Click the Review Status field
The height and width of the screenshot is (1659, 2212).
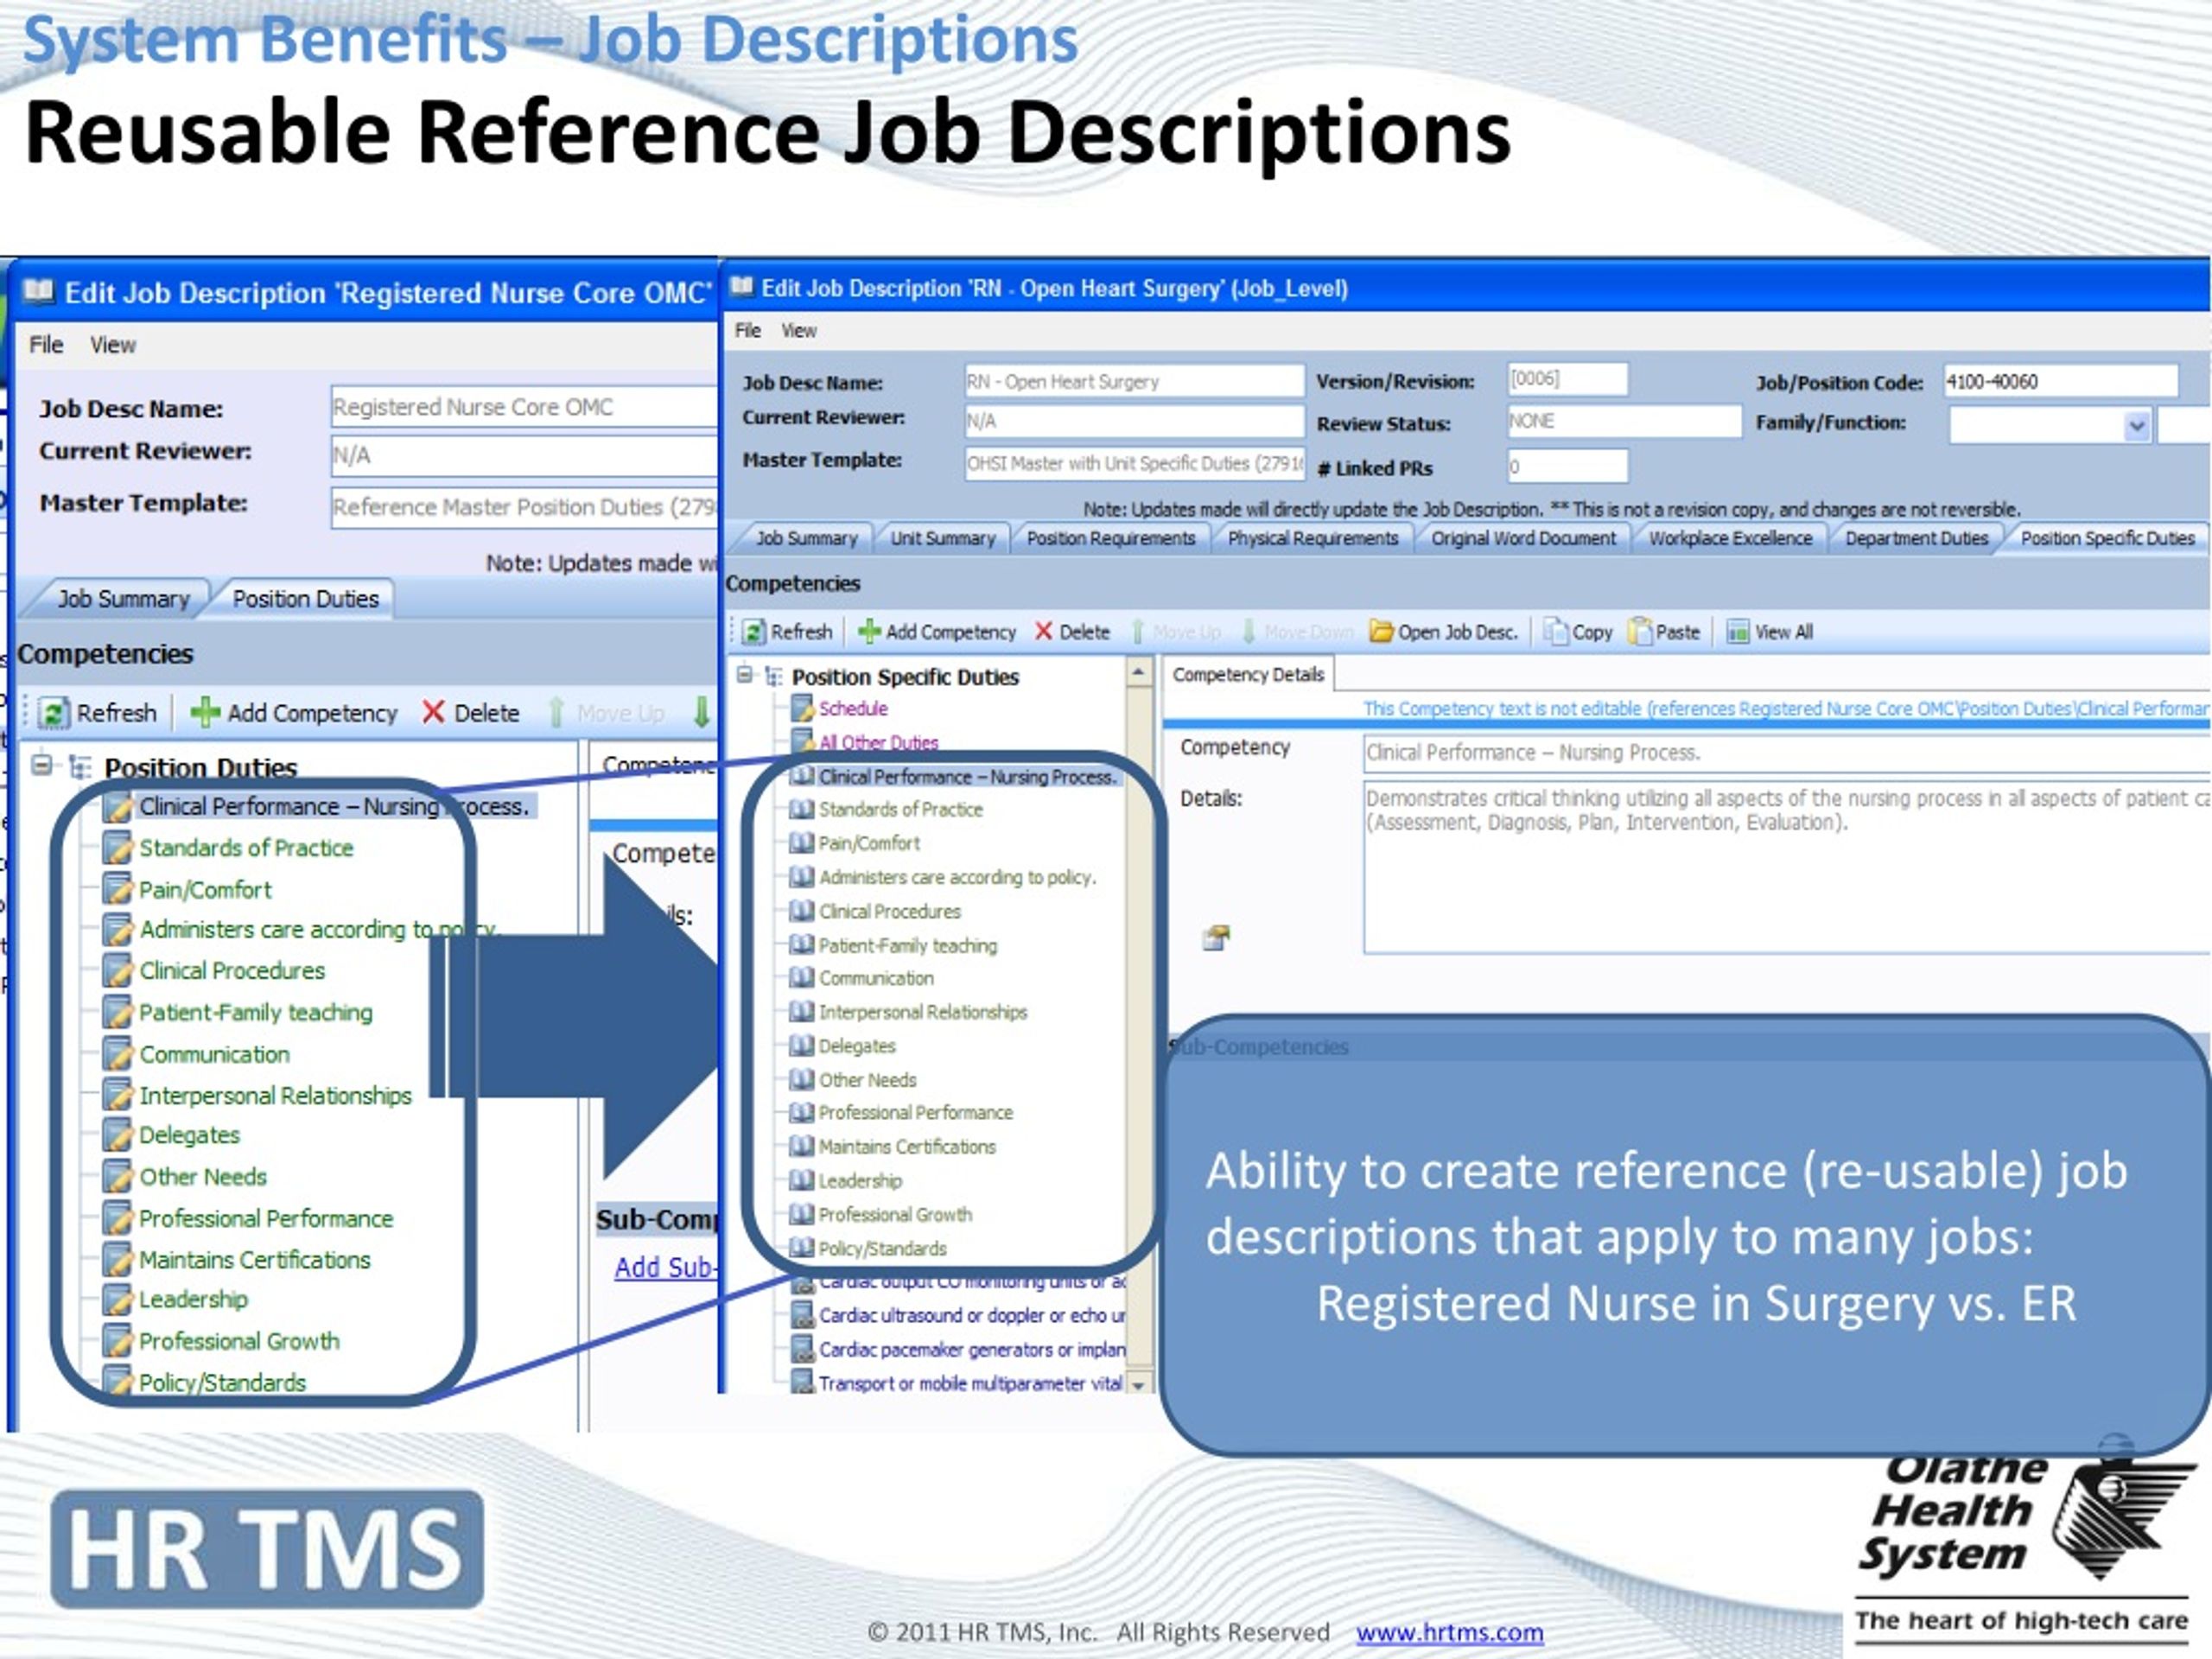tap(1624, 421)
